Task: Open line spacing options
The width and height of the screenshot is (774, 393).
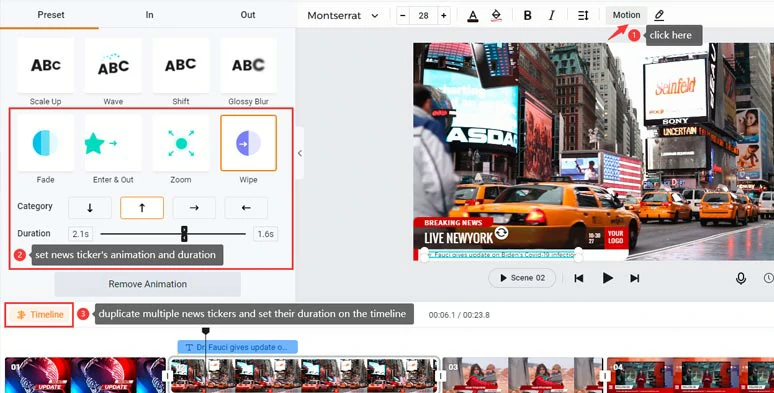Action: (x=583, y=16)
